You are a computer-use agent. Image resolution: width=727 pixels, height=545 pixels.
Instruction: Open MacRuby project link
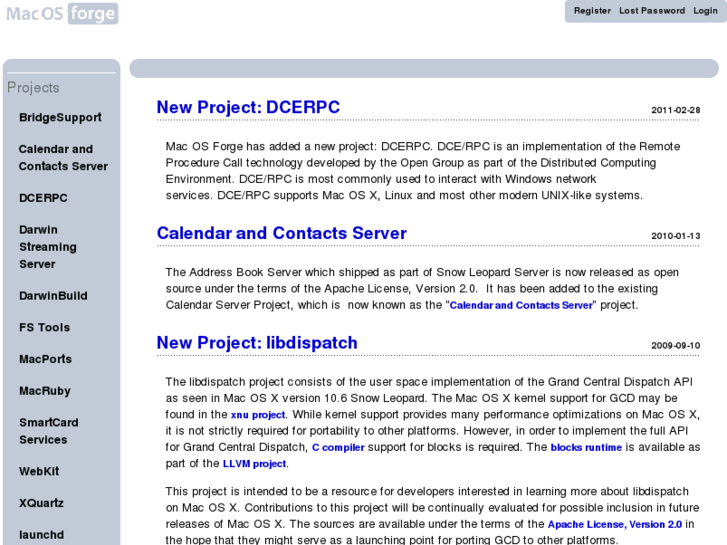45,391
